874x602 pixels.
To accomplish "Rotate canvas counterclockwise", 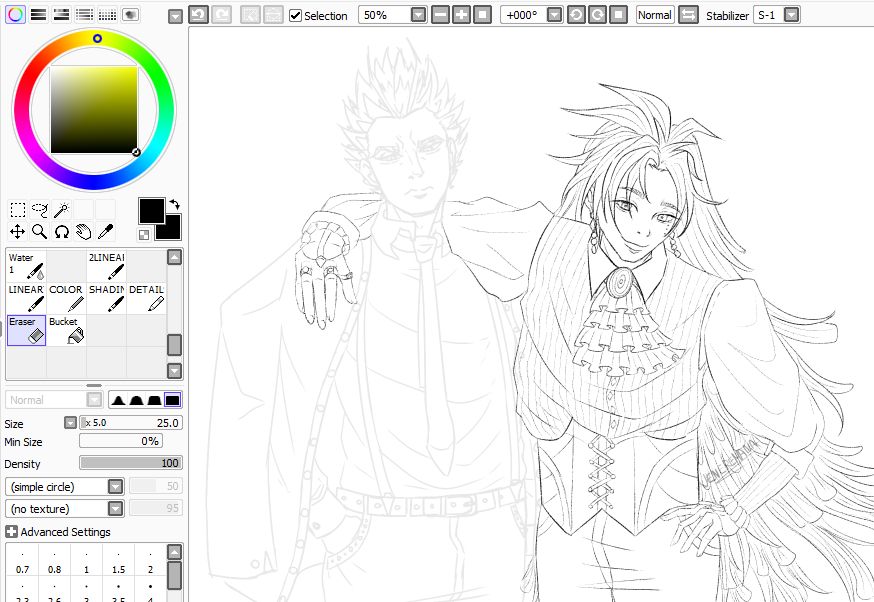I will pyautogui.click(x=576, y=15).
